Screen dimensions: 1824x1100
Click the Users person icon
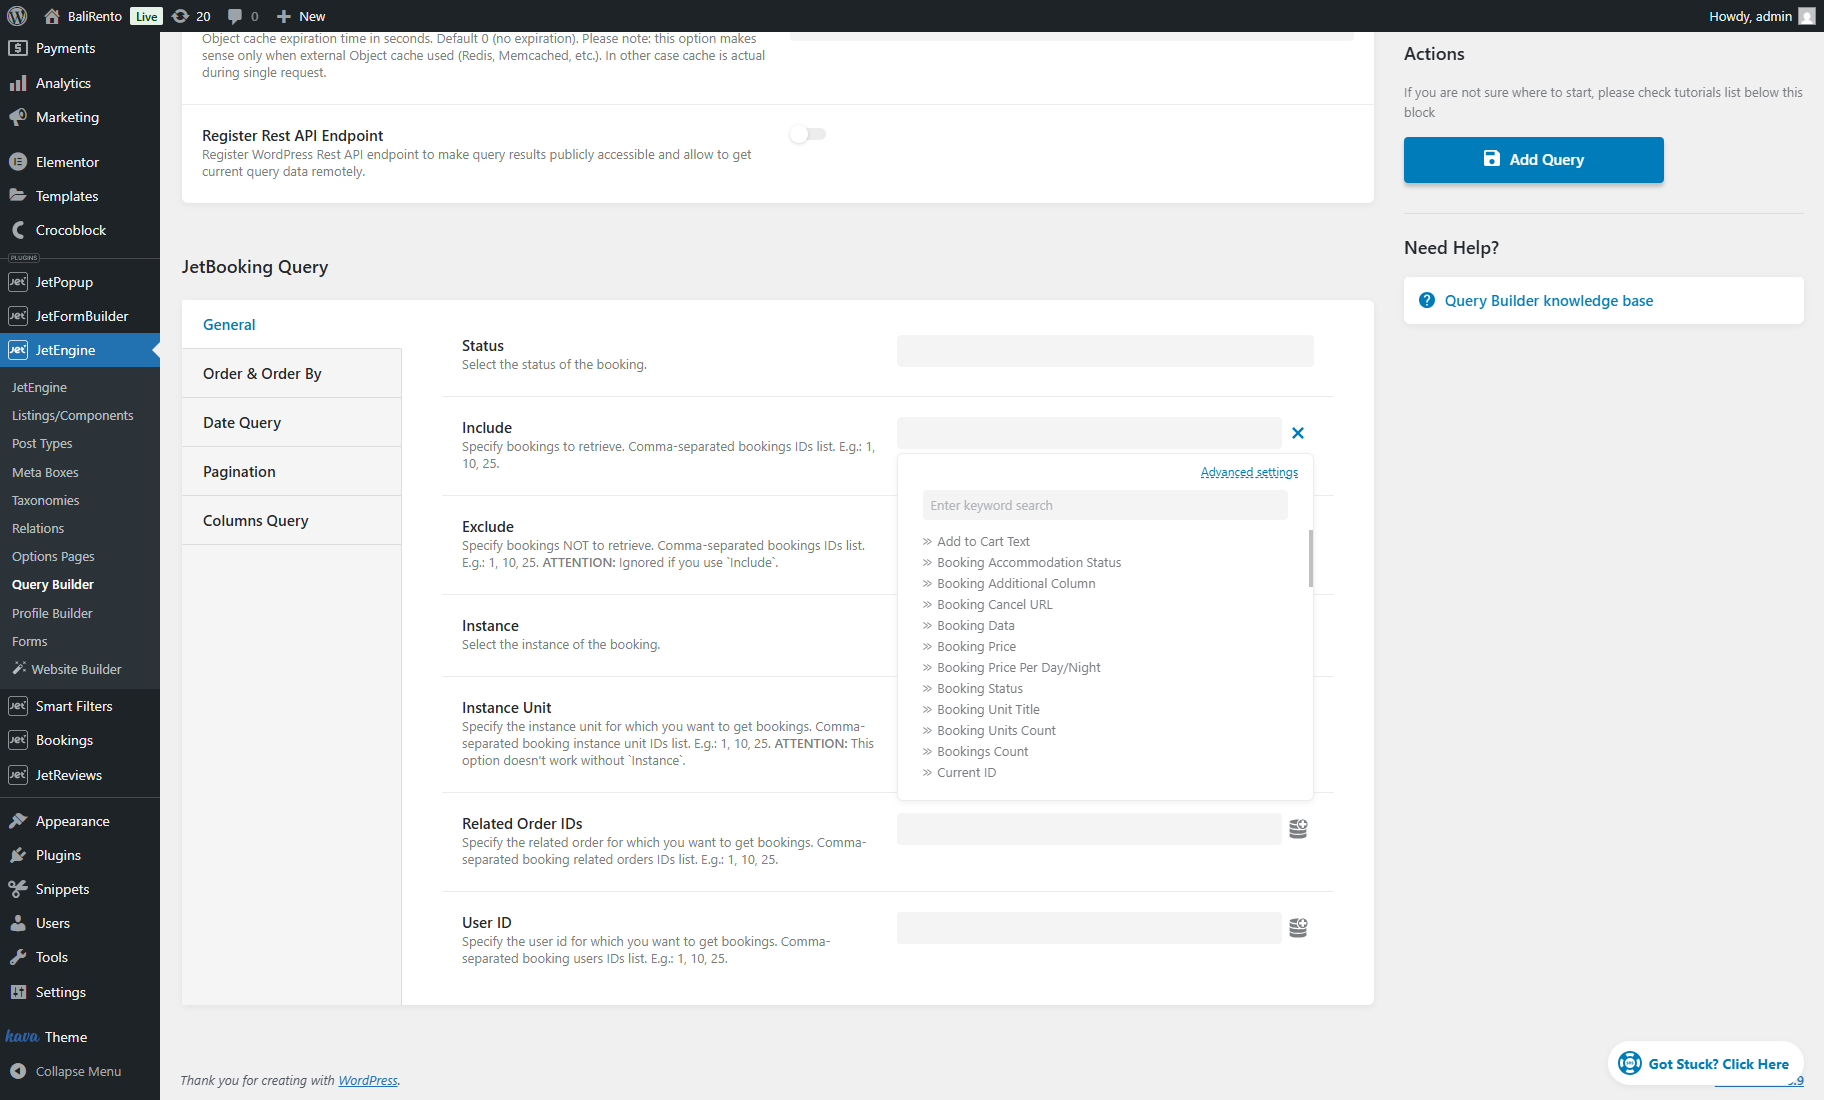[18, 923]
